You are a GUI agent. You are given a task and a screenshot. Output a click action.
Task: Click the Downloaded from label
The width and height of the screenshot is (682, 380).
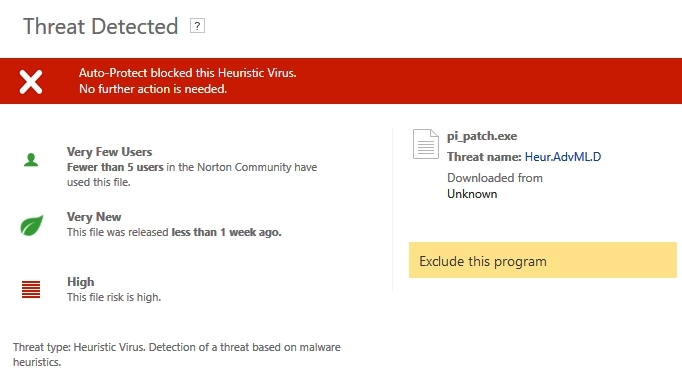(x=495, y=178)
